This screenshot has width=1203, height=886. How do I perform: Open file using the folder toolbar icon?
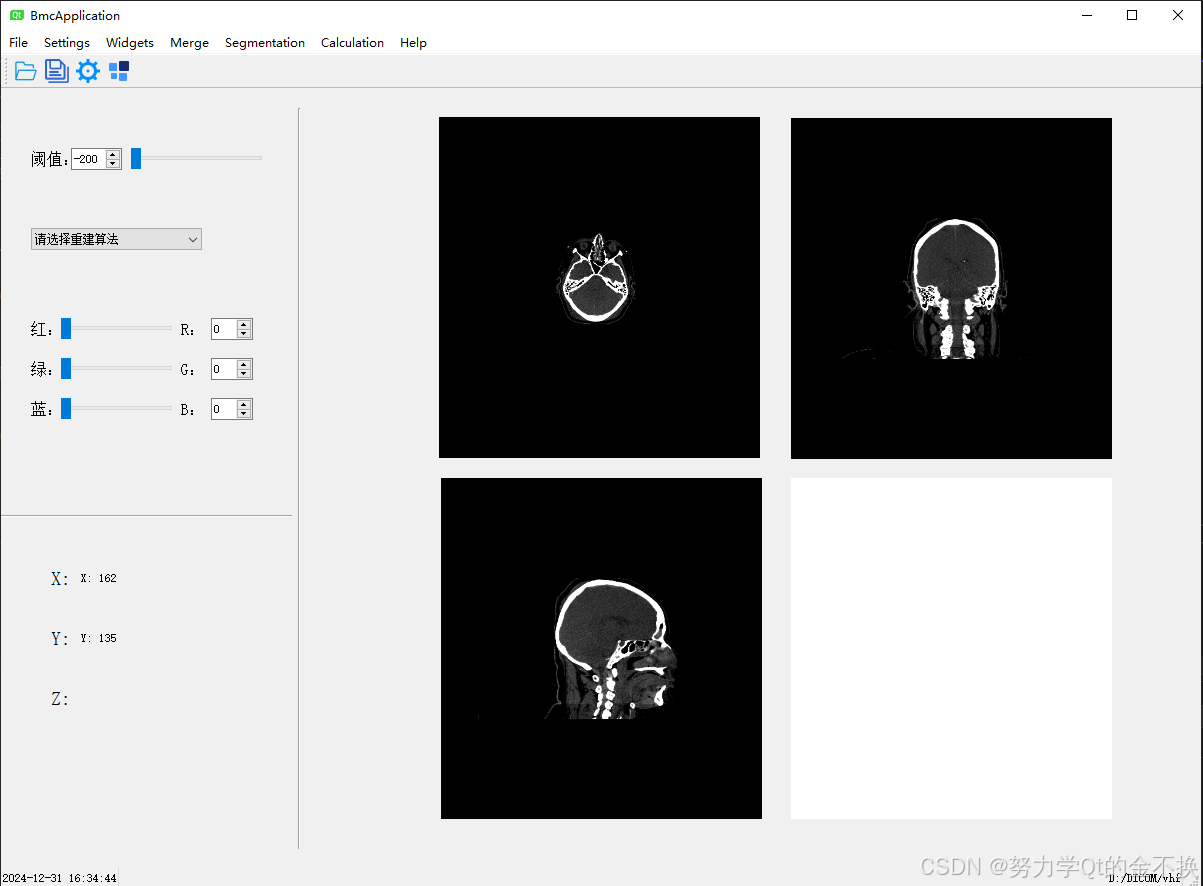[x=26, y=71]
